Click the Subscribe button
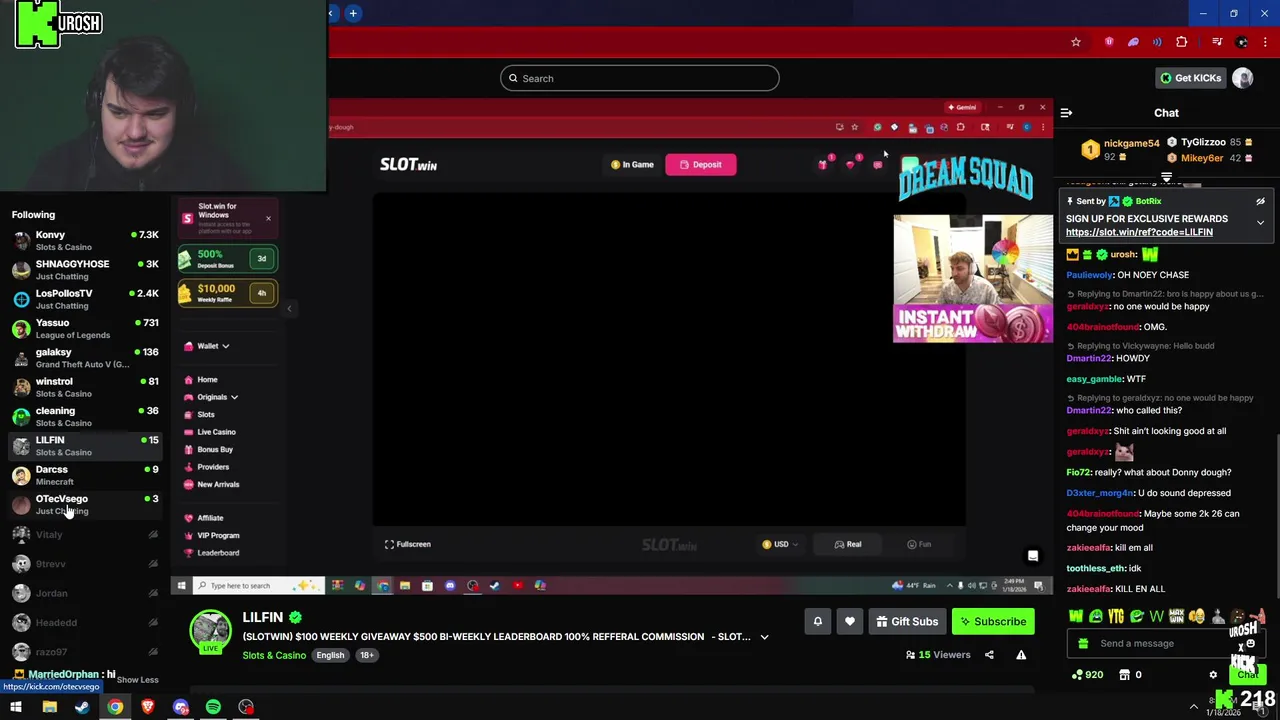Viewport: 1280px width, 720px height. tap(993, 622)
